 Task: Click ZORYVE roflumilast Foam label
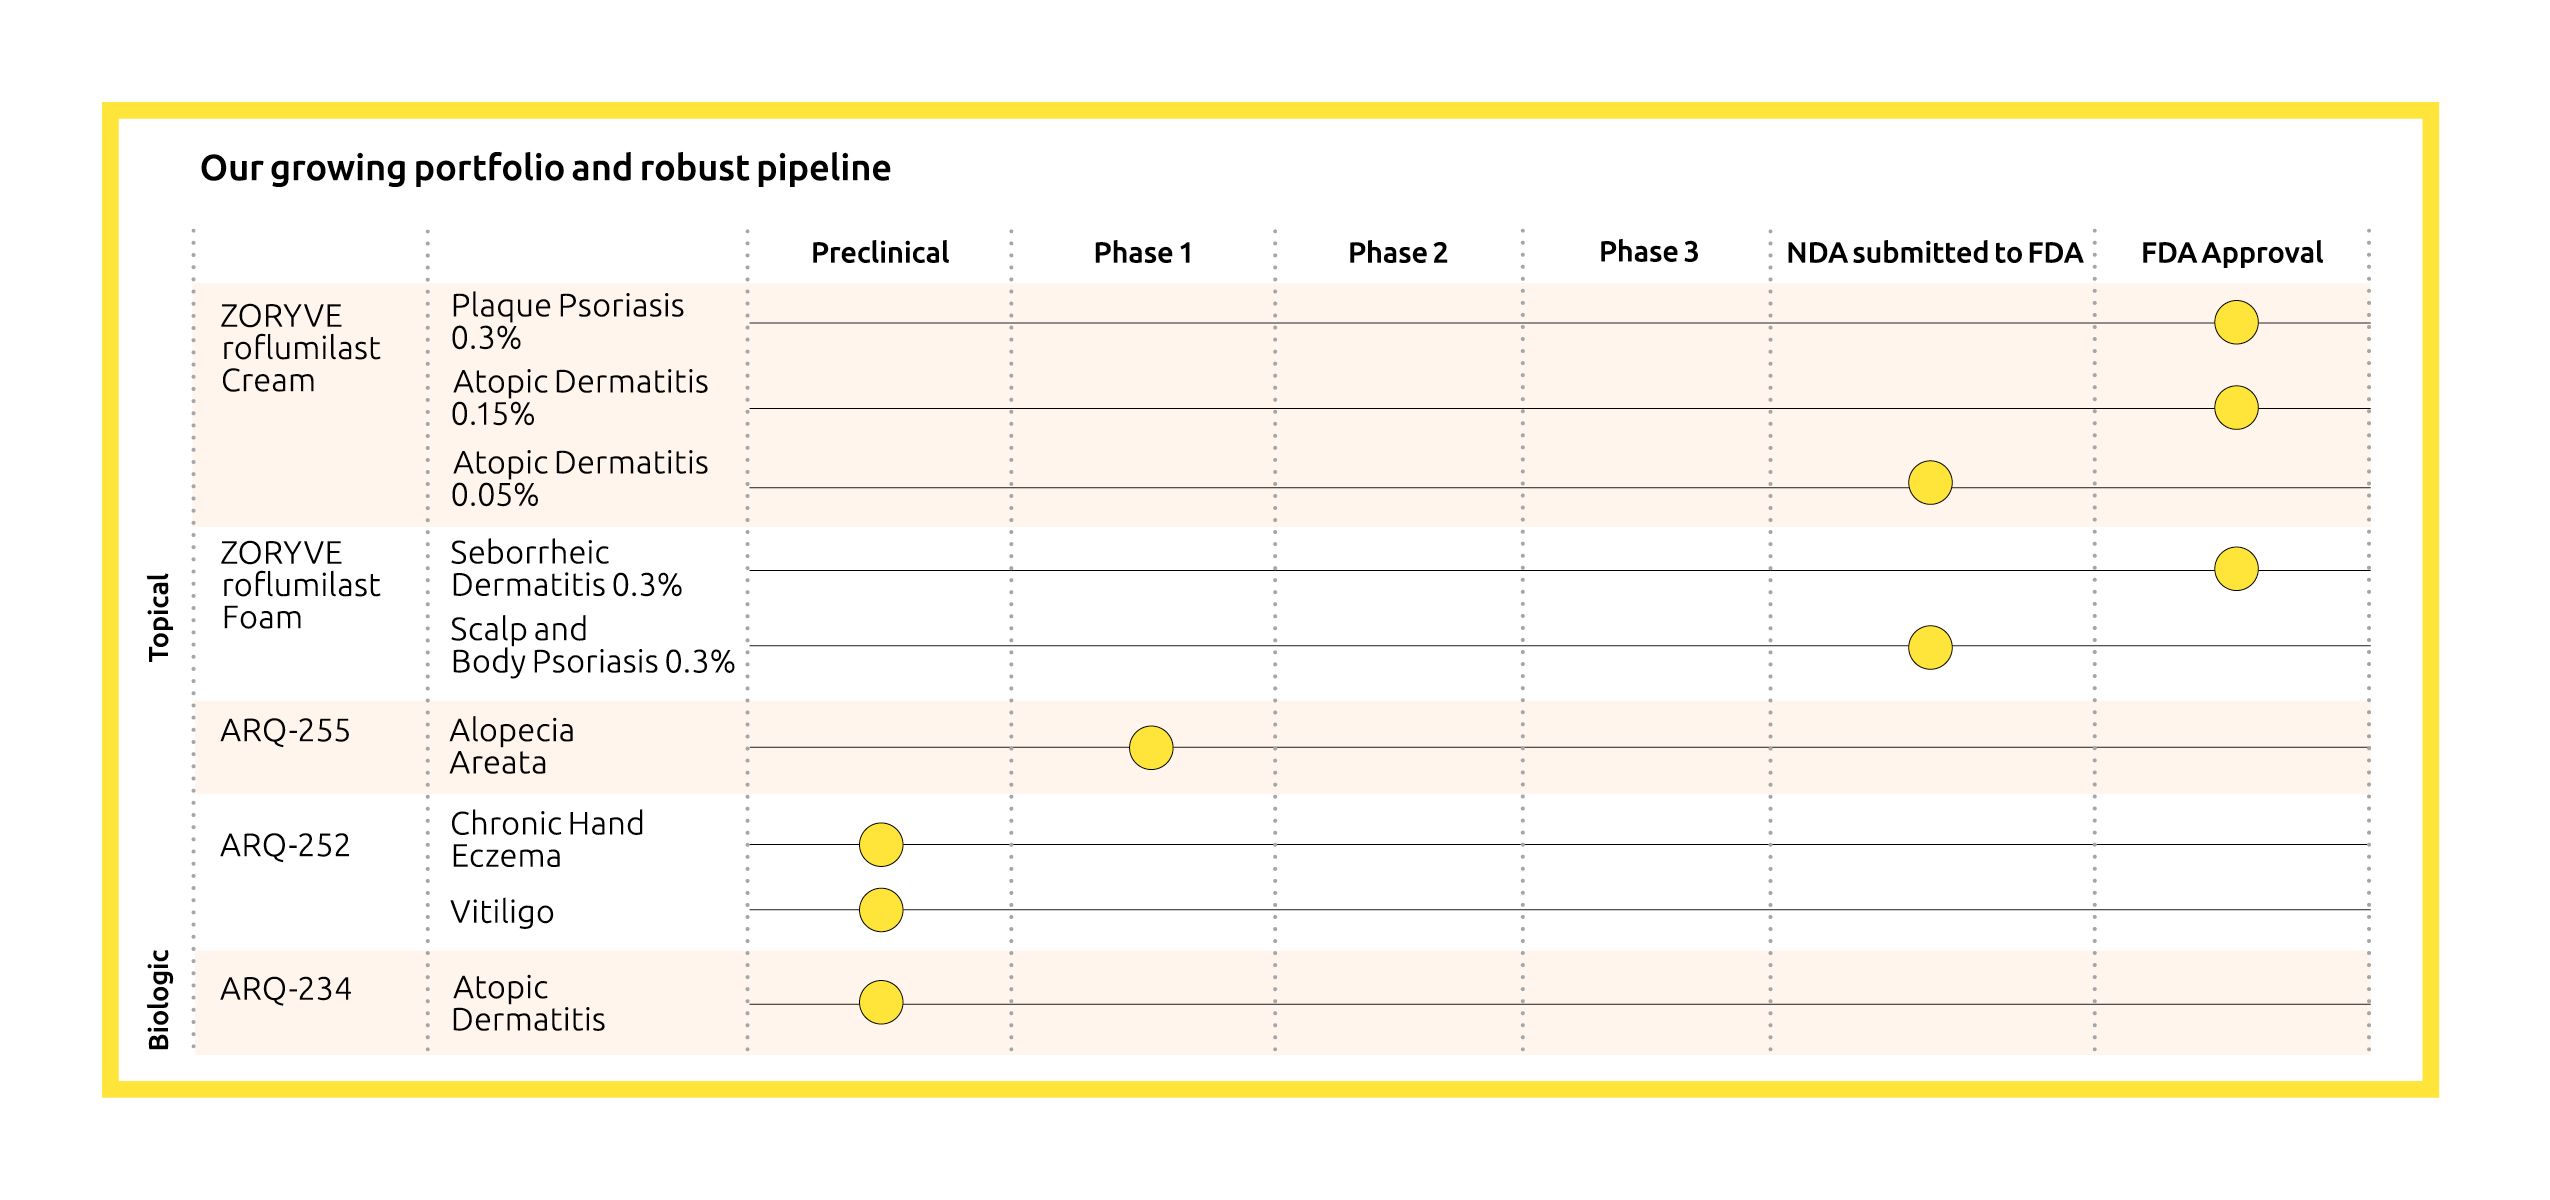[x=300, y=585]
